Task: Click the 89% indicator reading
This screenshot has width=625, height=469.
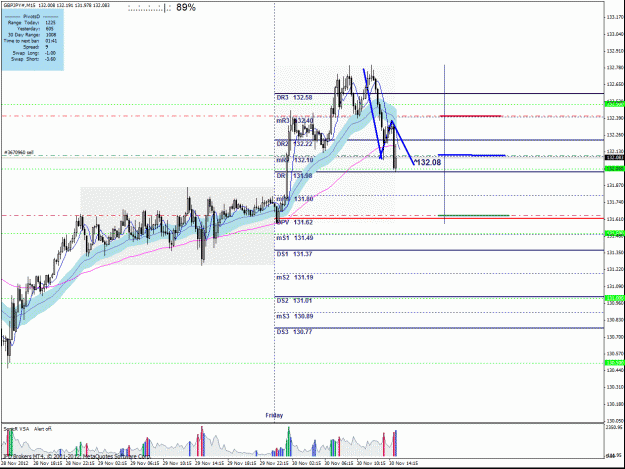Action: point(186,8)
